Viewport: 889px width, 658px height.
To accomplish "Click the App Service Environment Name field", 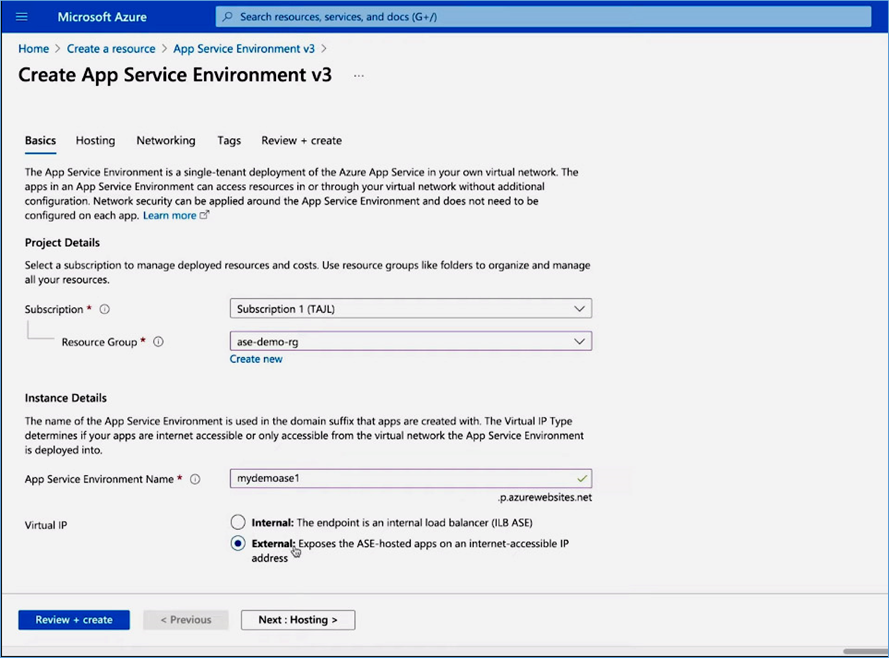I will point(410,478).
